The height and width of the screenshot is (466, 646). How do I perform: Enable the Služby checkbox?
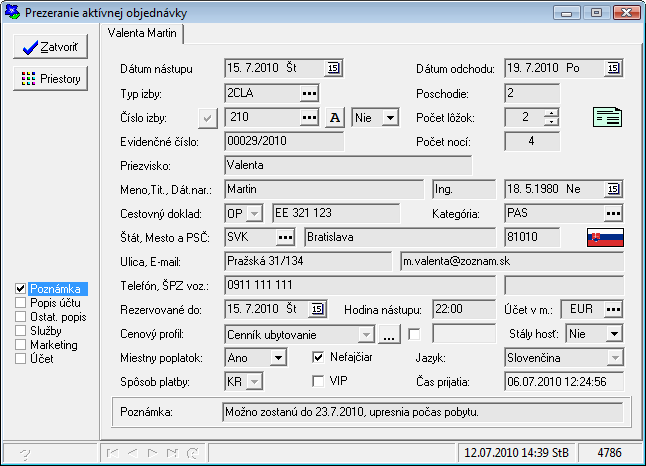(x=21, y=331)
